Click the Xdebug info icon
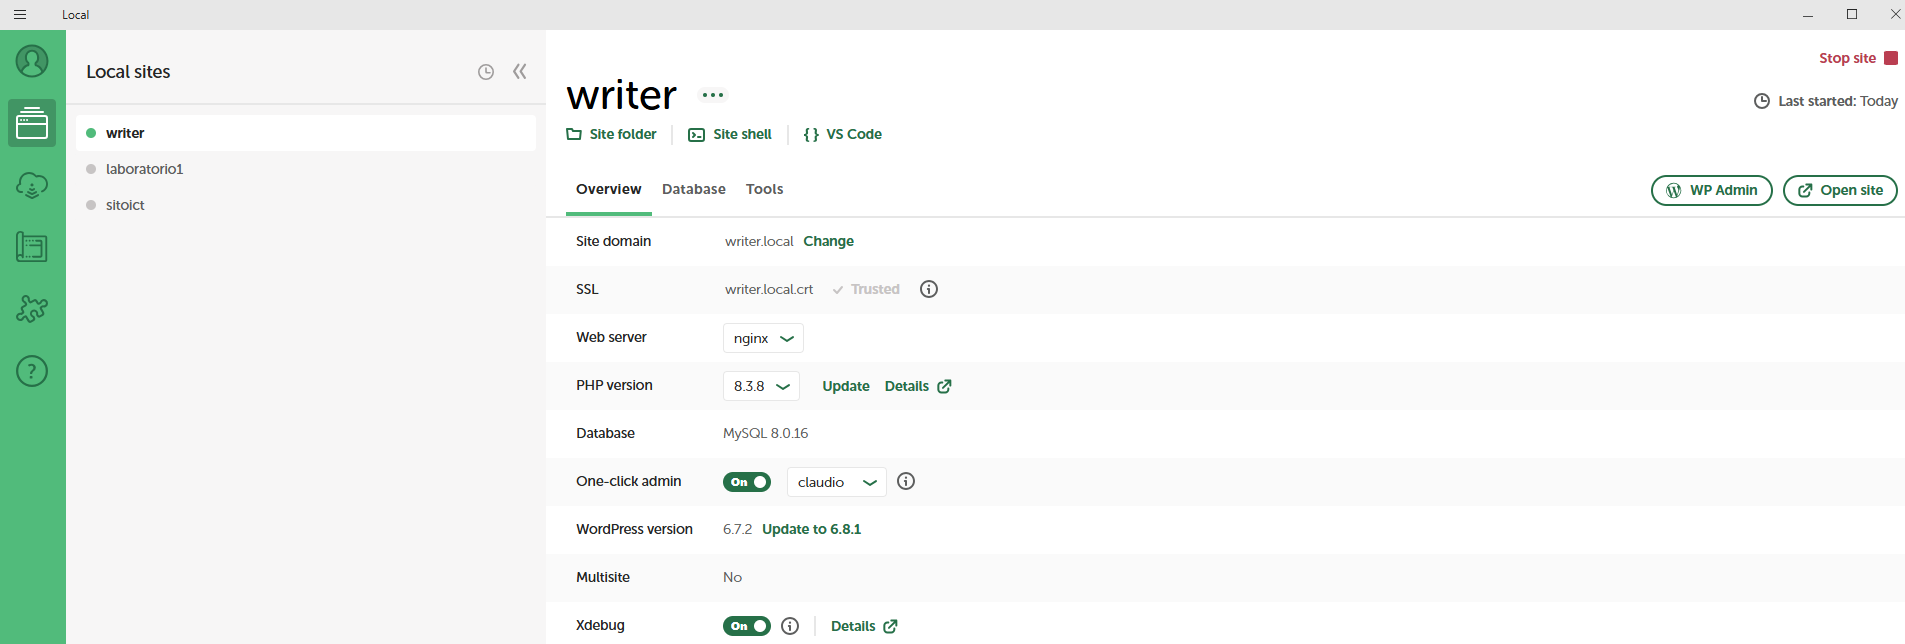 click(x=790, y=626)
